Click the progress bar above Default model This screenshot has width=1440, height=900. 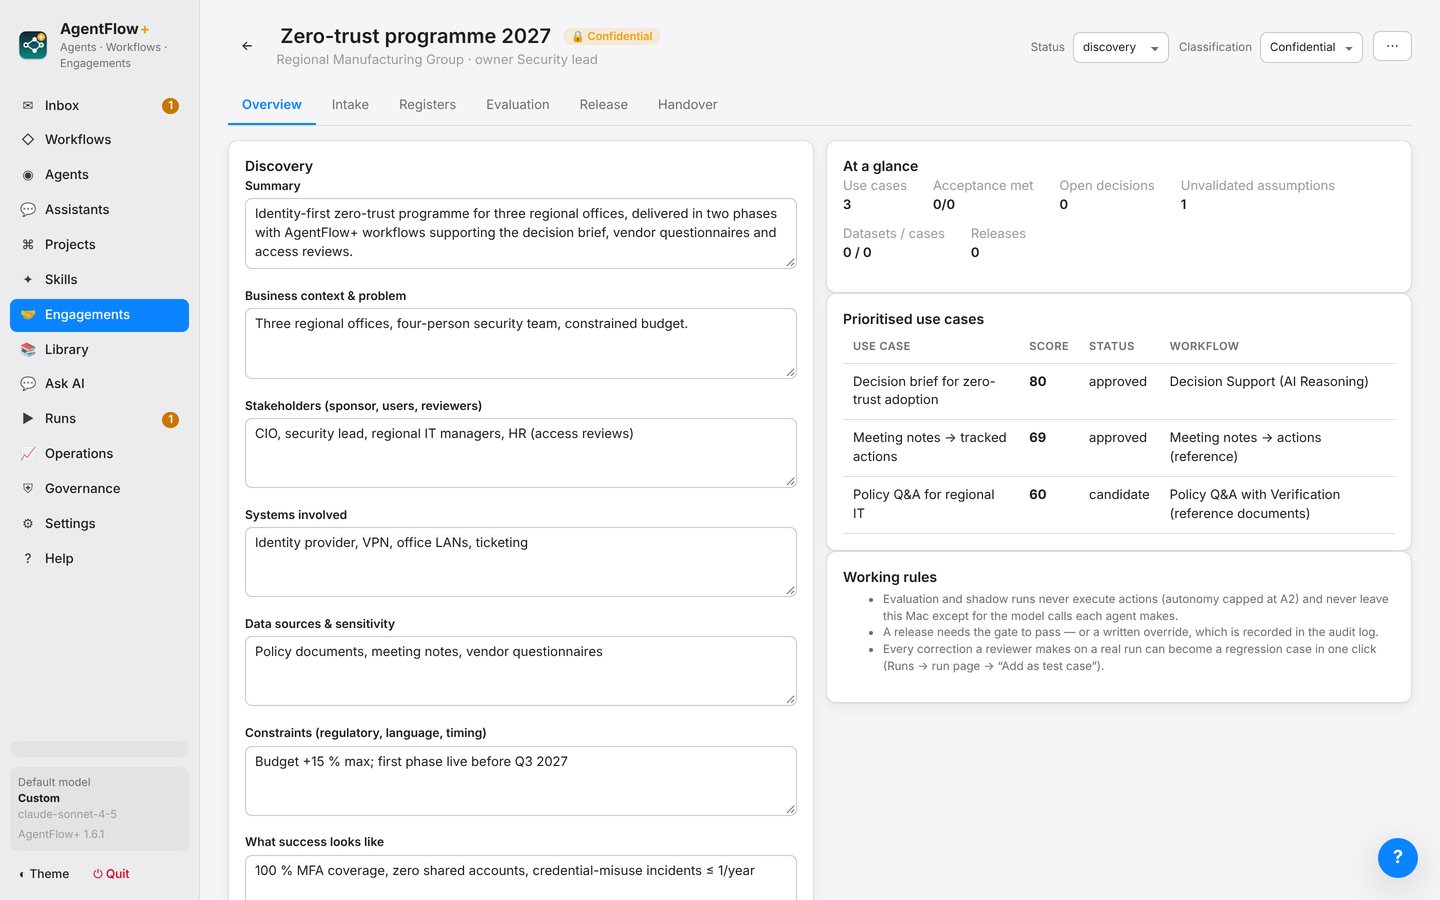click(x=99, y=749)
